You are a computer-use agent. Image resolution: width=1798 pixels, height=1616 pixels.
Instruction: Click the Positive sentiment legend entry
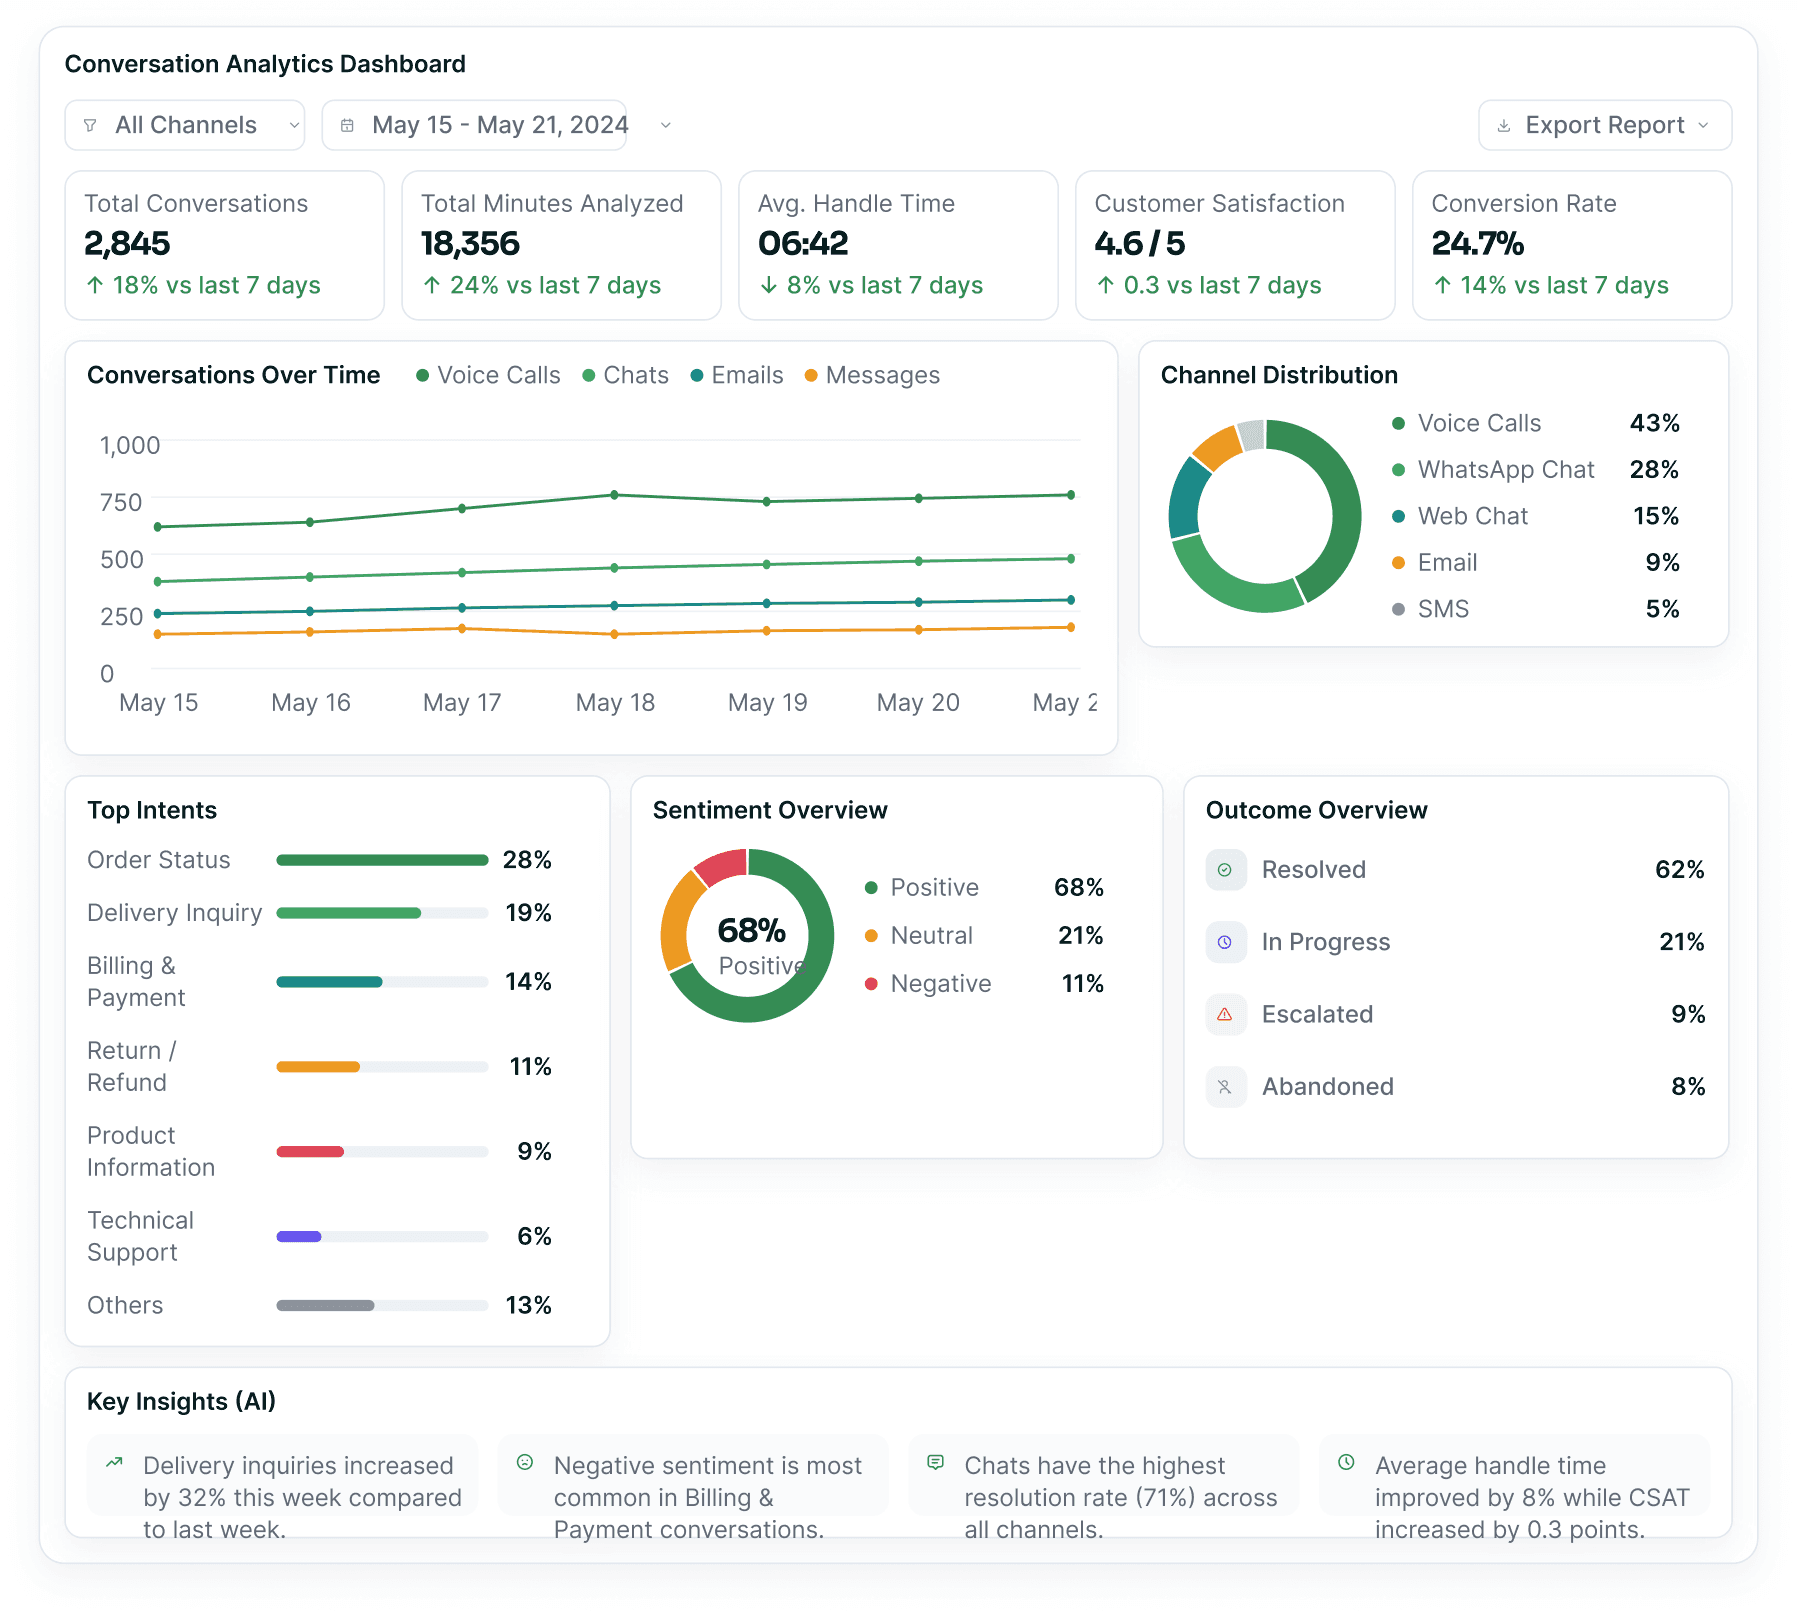pyautogui.click(x=984, y=888)
